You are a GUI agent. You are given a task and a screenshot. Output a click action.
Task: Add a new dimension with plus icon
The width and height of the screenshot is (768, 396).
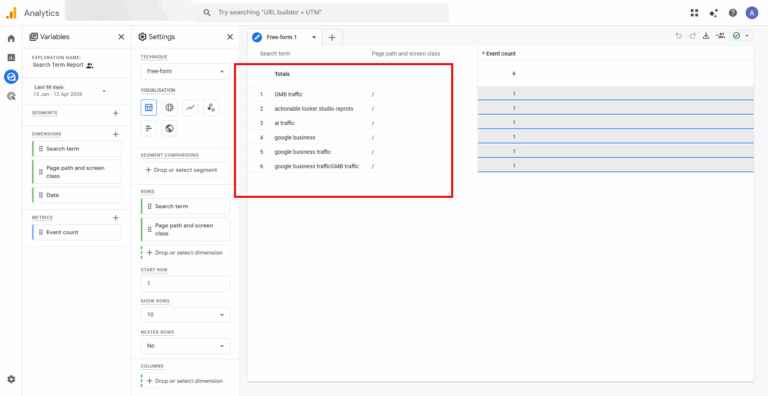[x=116, y=134]
